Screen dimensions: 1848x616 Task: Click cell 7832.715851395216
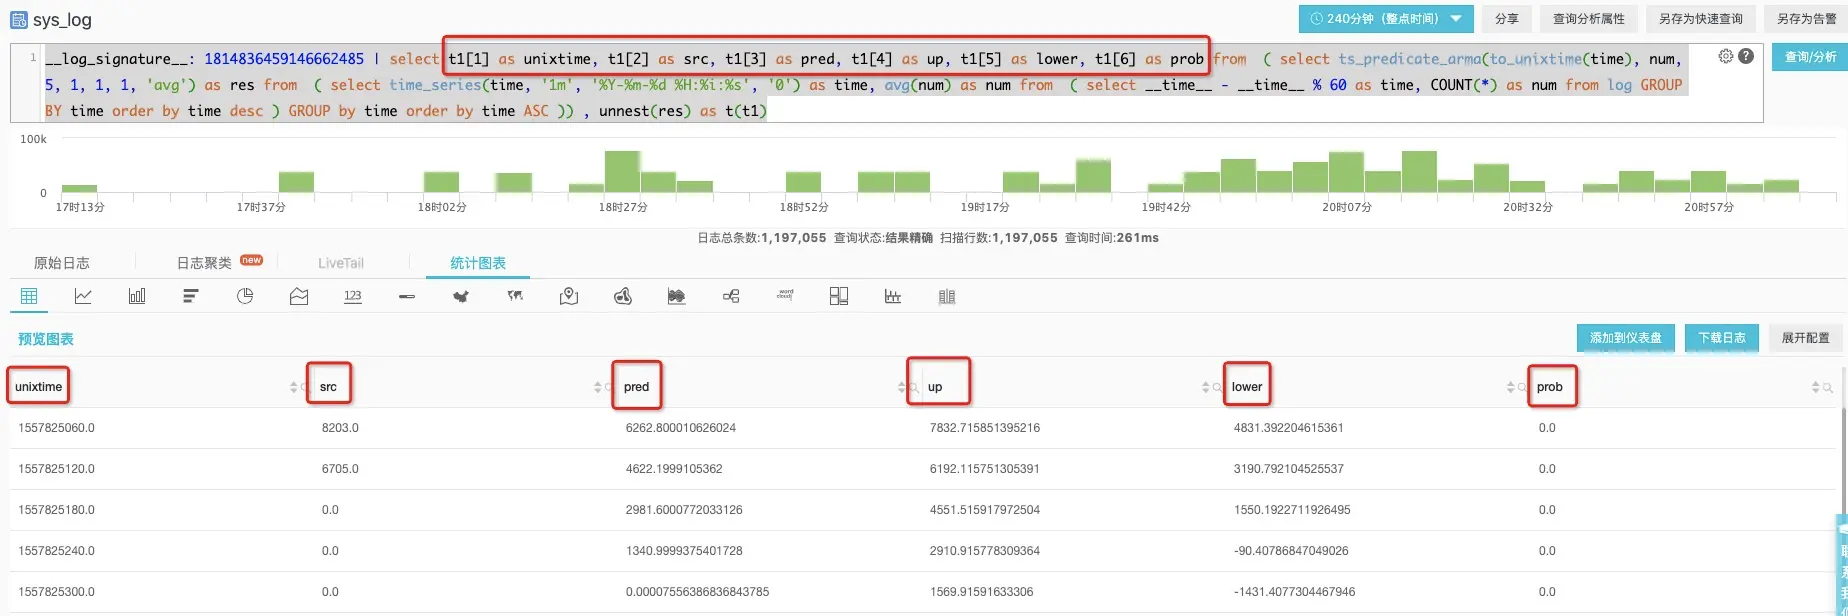[x=985, y=428]
